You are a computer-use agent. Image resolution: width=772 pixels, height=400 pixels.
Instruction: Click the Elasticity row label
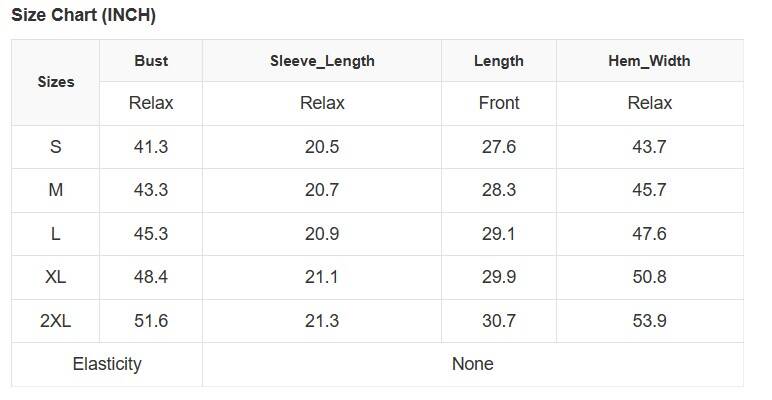pos(107,364)
